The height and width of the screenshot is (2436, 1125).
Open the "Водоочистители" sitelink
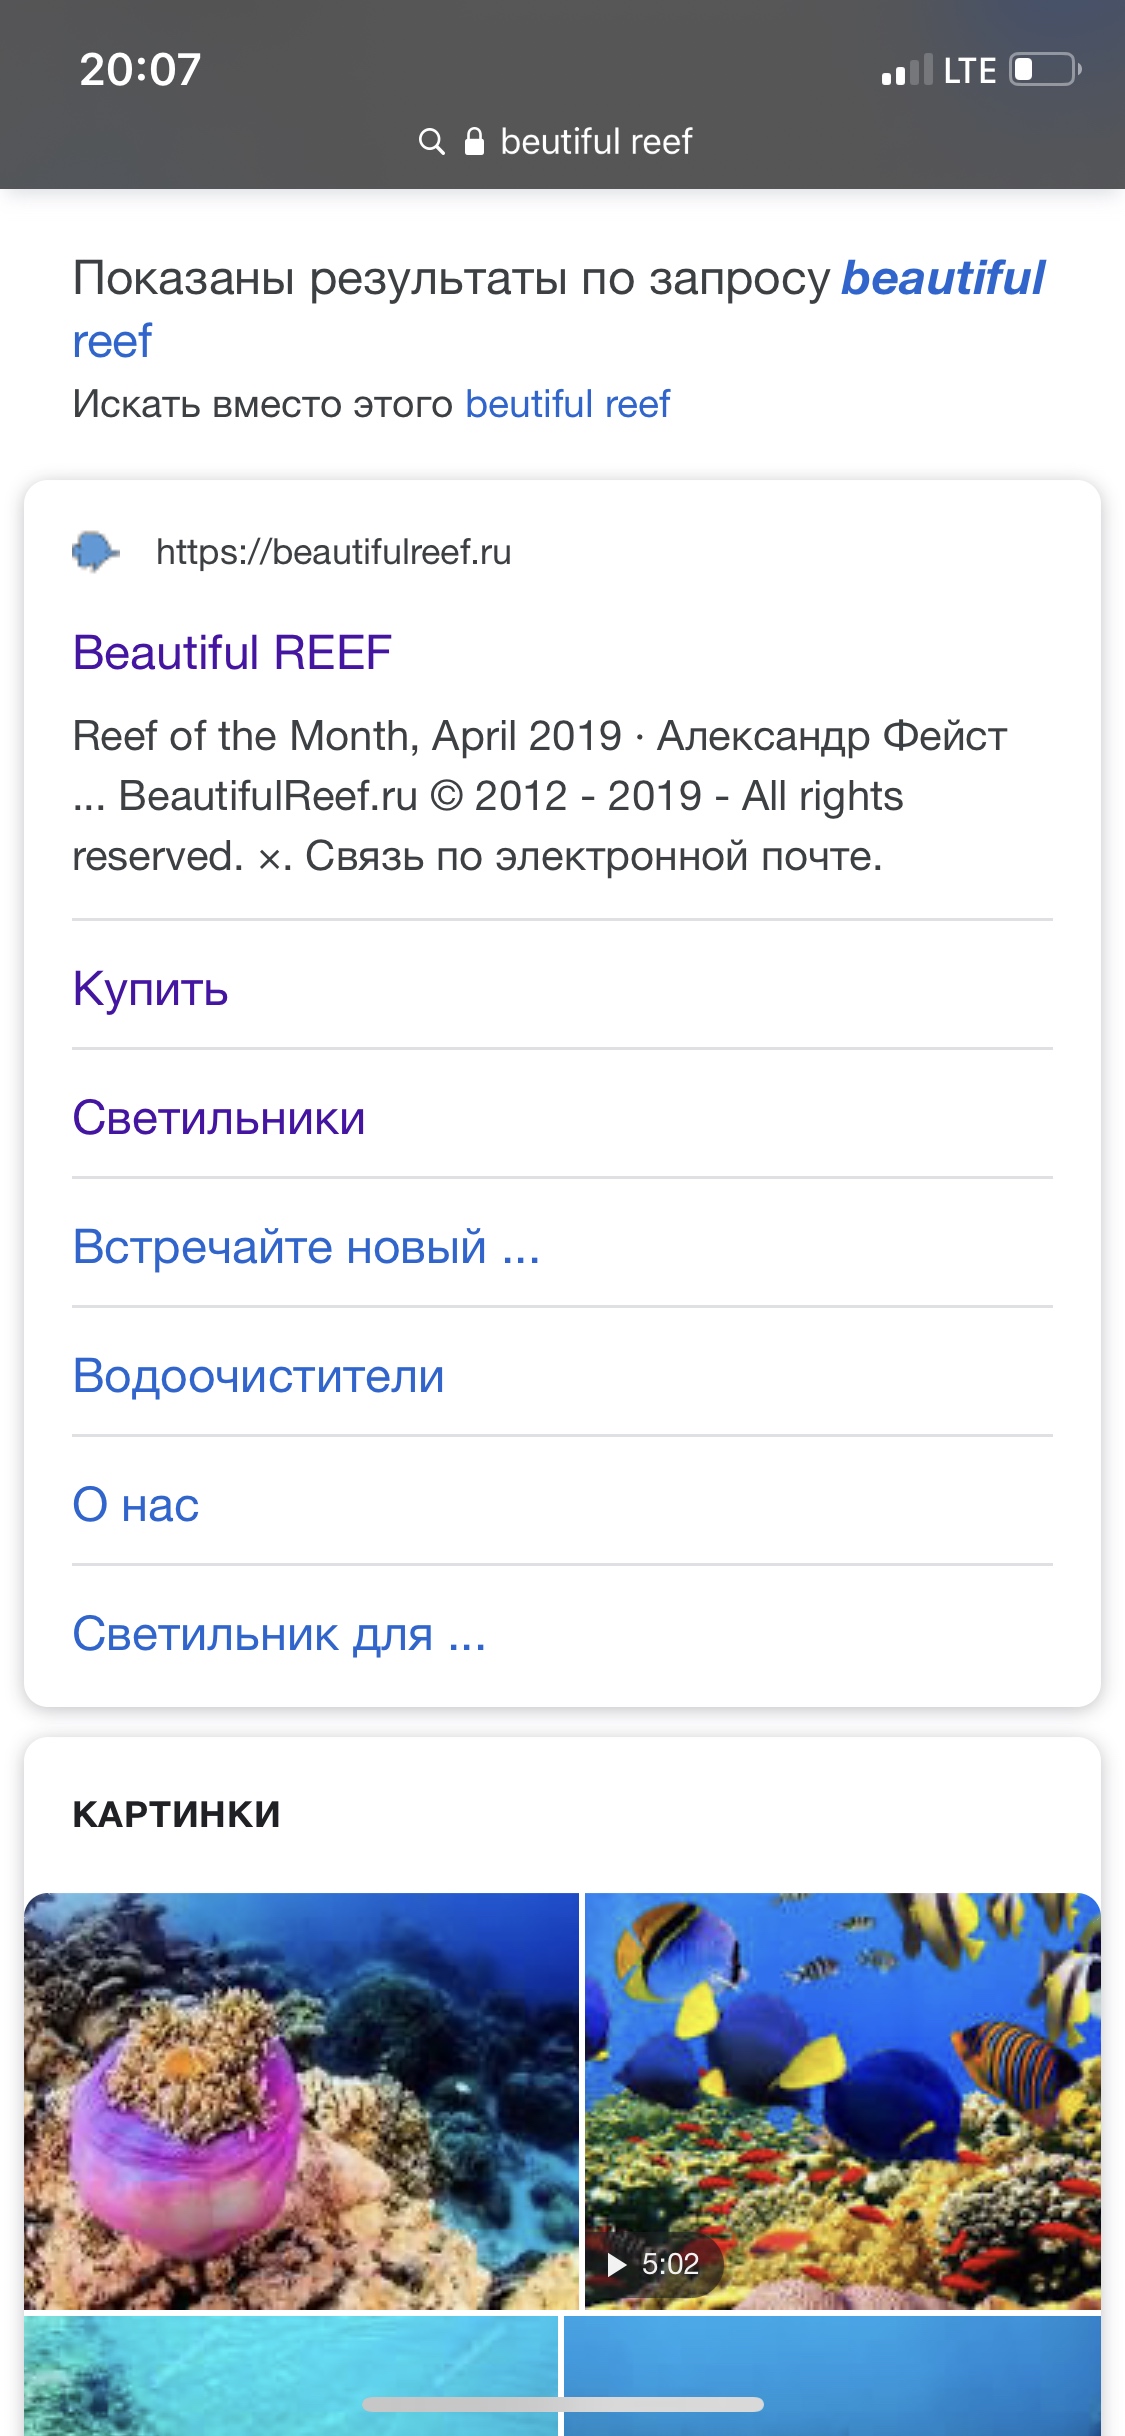(x=258, y=1375)
